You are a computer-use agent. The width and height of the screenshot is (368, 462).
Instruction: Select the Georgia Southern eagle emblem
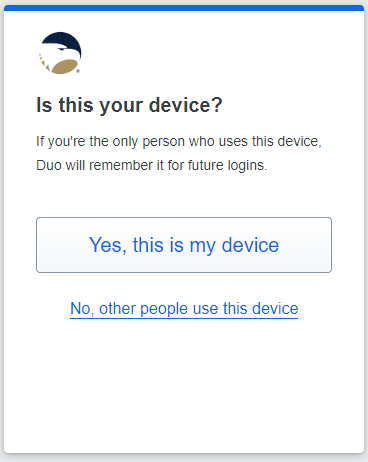point(60,53)
